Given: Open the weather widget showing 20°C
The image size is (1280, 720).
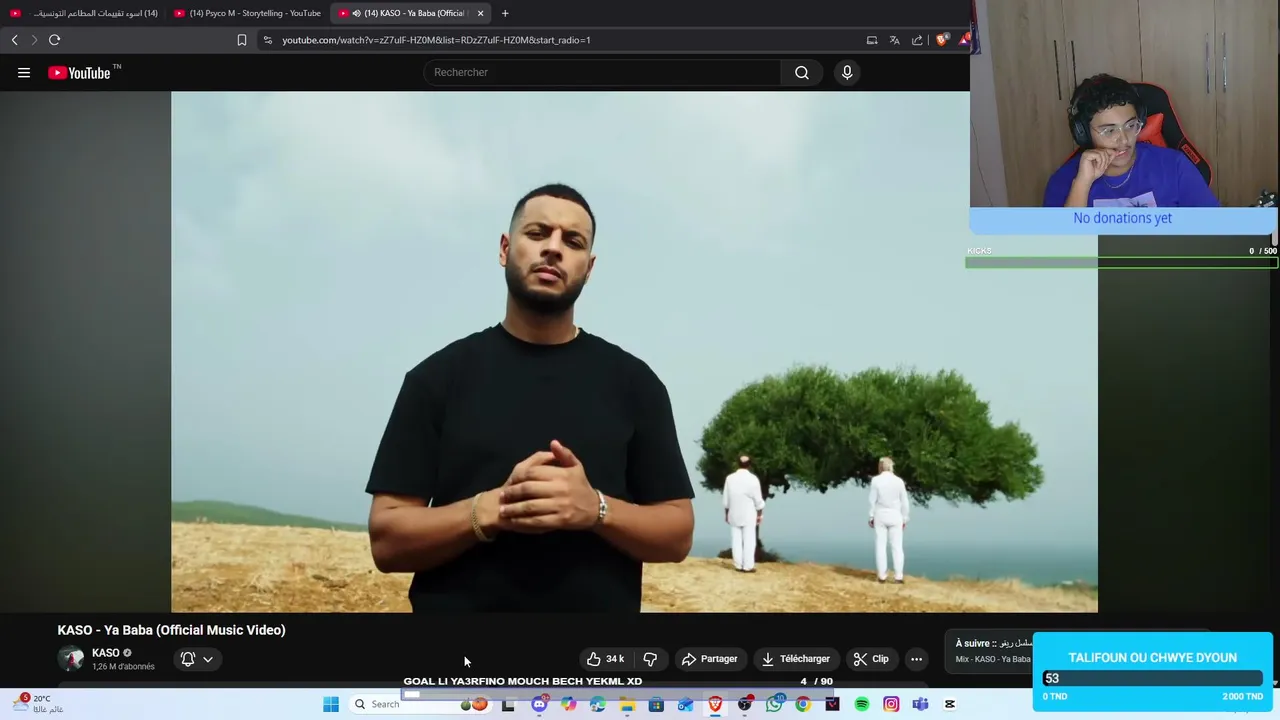Looking at the screenshot, I should coord(38,704).
